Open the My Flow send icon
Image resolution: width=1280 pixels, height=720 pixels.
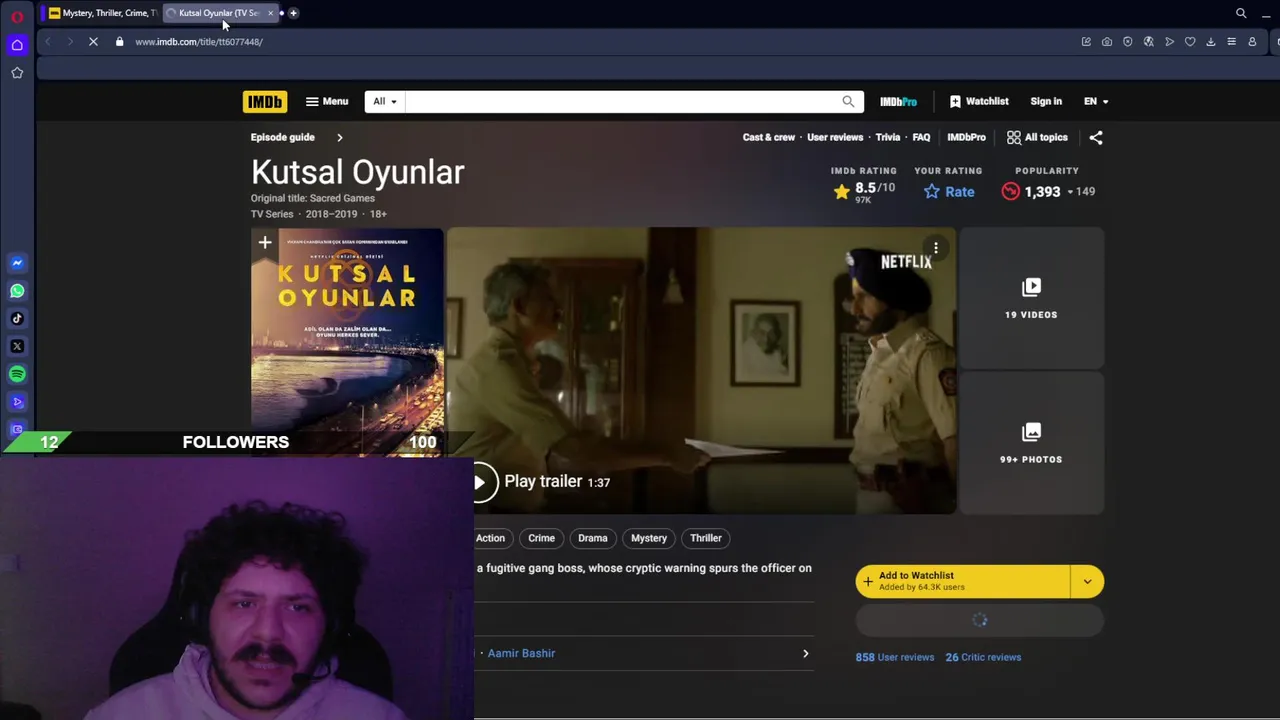pyautogui.click(x=1169, y=42)
